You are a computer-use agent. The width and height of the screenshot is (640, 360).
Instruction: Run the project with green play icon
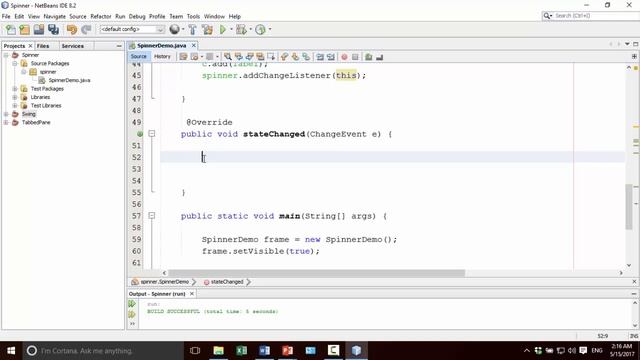(223, 29)
